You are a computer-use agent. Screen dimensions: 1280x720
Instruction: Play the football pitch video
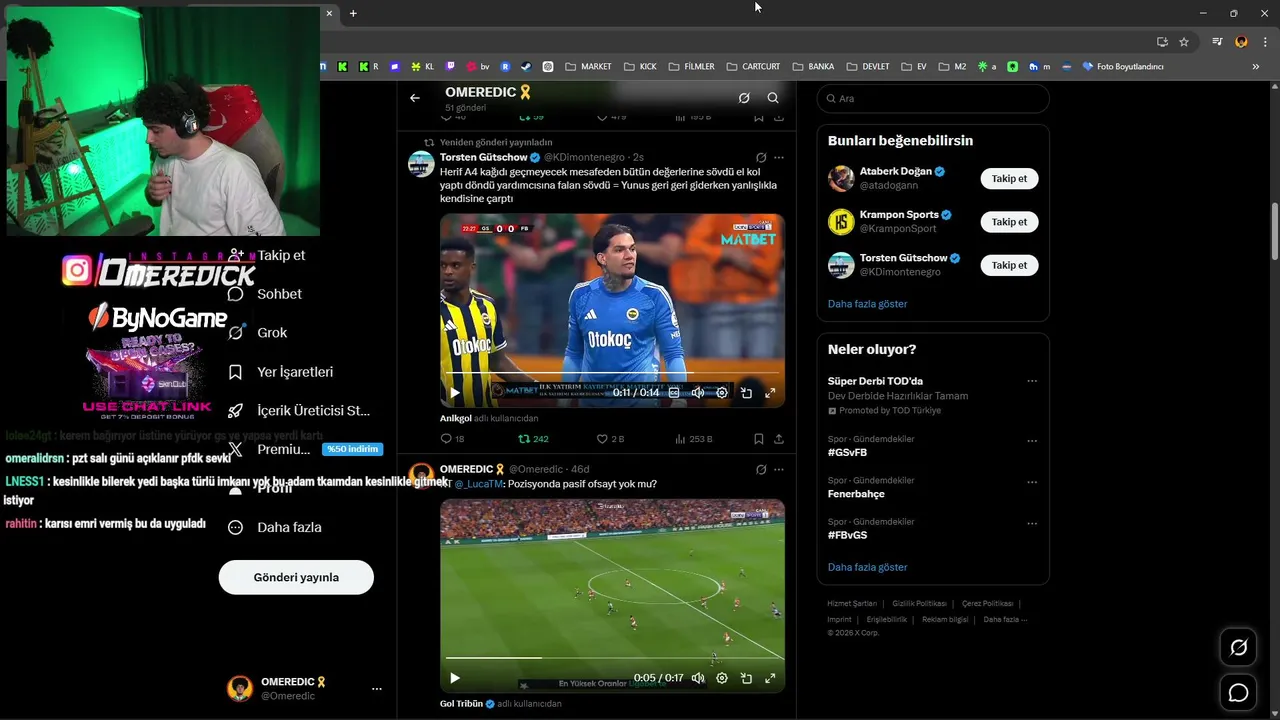click(455, 678)
